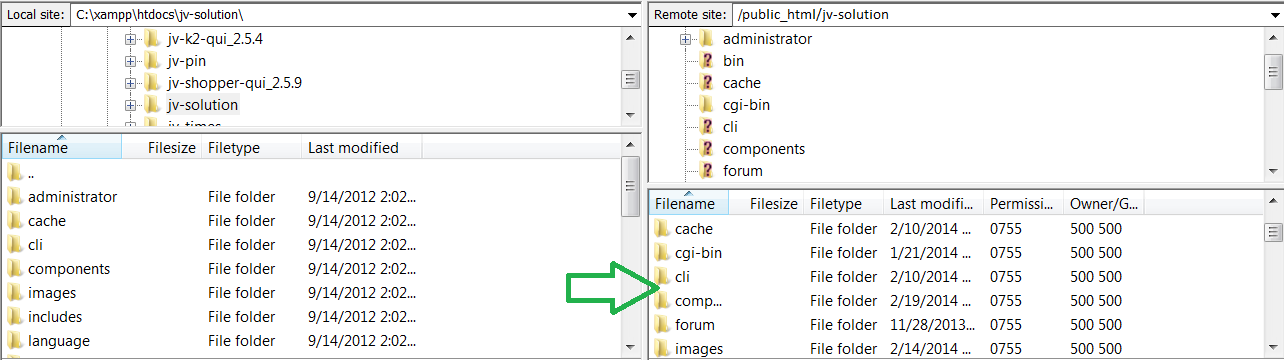Select components text in remote tree
Screen dimensions: 1284x360
pyautogui.click(x=764, y=149)
